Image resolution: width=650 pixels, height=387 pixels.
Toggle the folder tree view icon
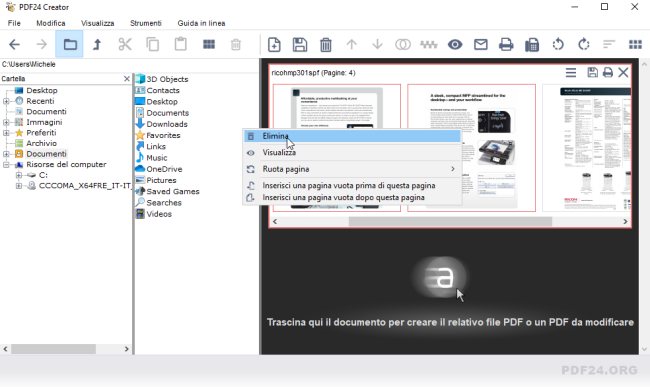coord(70,44)
